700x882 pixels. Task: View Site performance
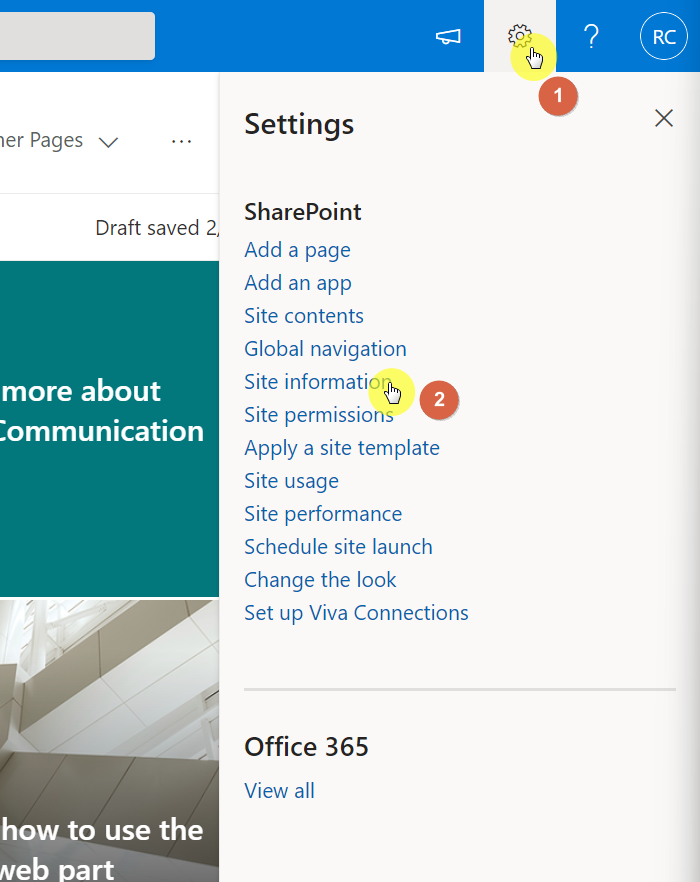pyautogui.click(x=323, y=514)
